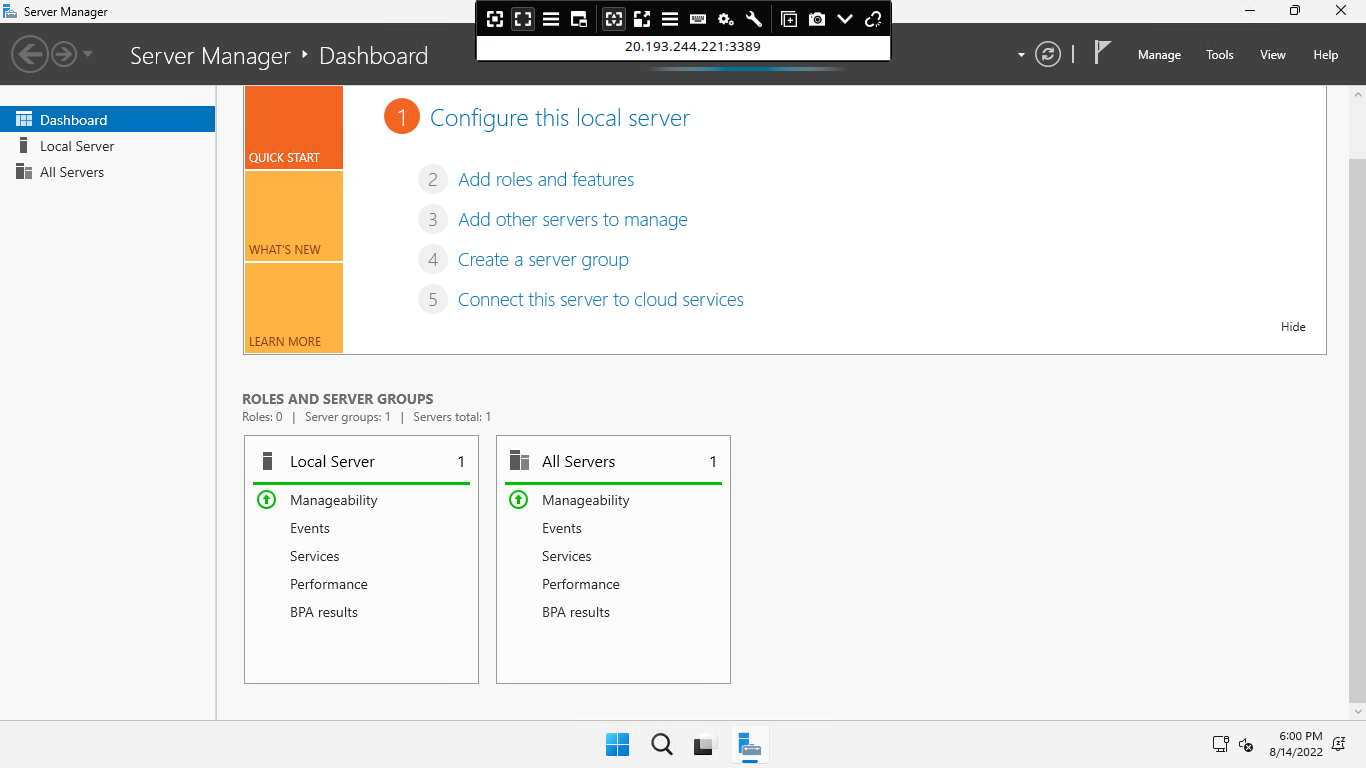
Task: Open Events in the Local Server tile
Action: [310, 528]
